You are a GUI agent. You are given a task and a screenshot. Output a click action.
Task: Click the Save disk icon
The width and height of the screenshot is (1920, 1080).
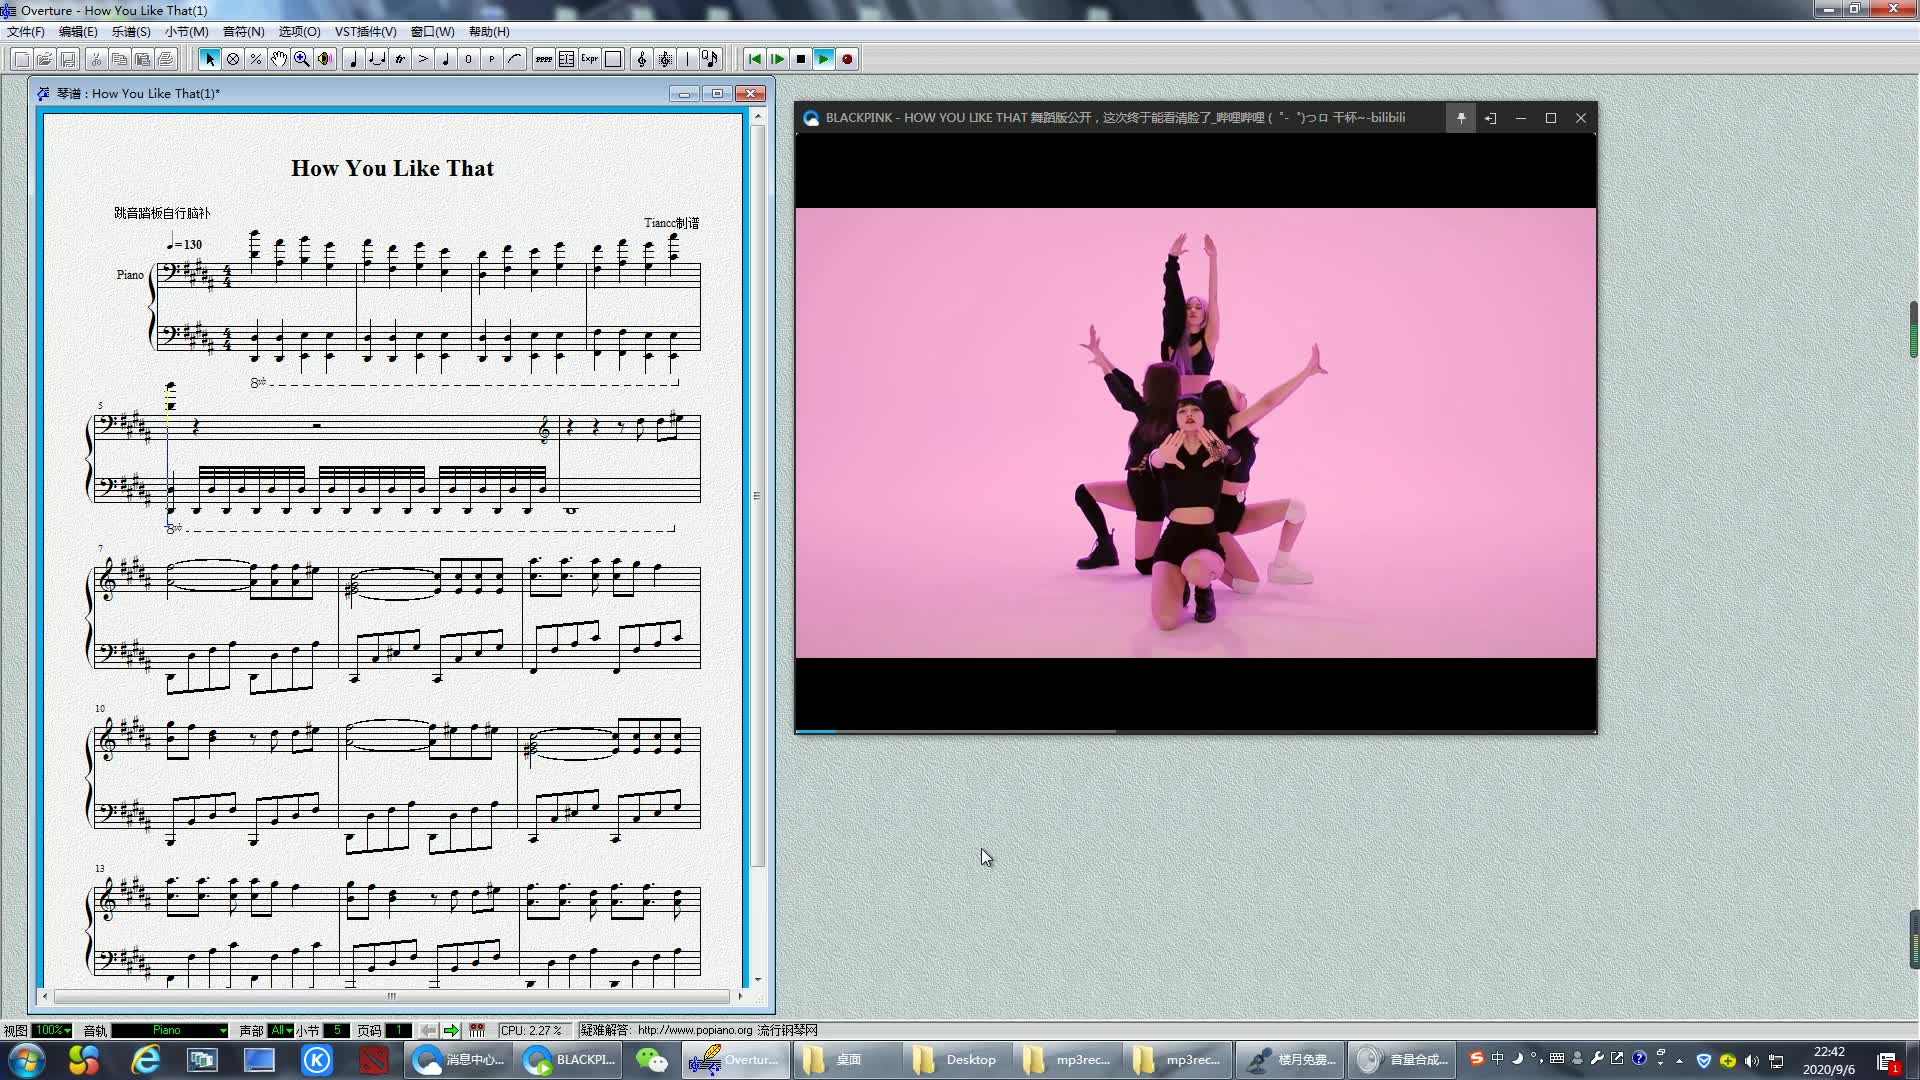(68, 59)
